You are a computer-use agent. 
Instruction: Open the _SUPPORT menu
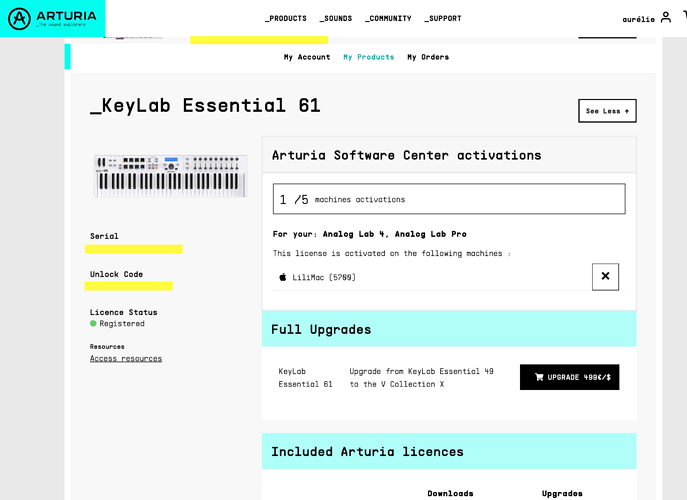point(443,18)
